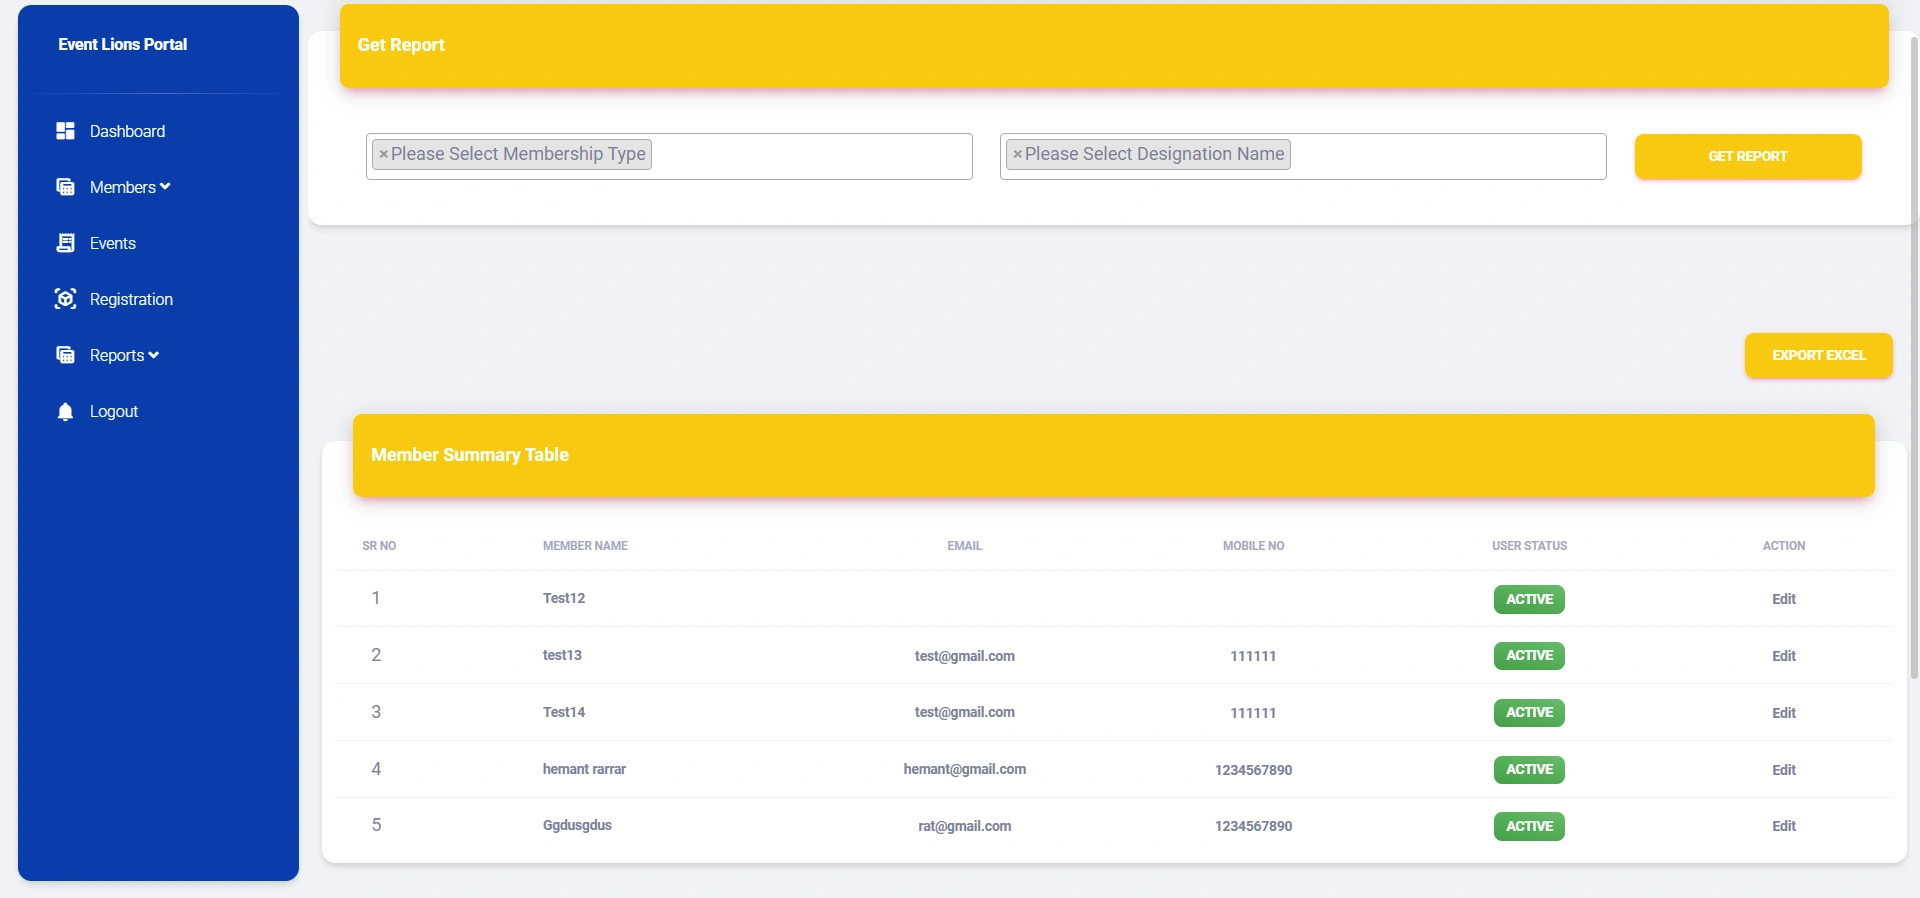Edit the hemant rarrar member row
The width and height of the screenshot is (1920, 898).
[x=1783, y=770]
